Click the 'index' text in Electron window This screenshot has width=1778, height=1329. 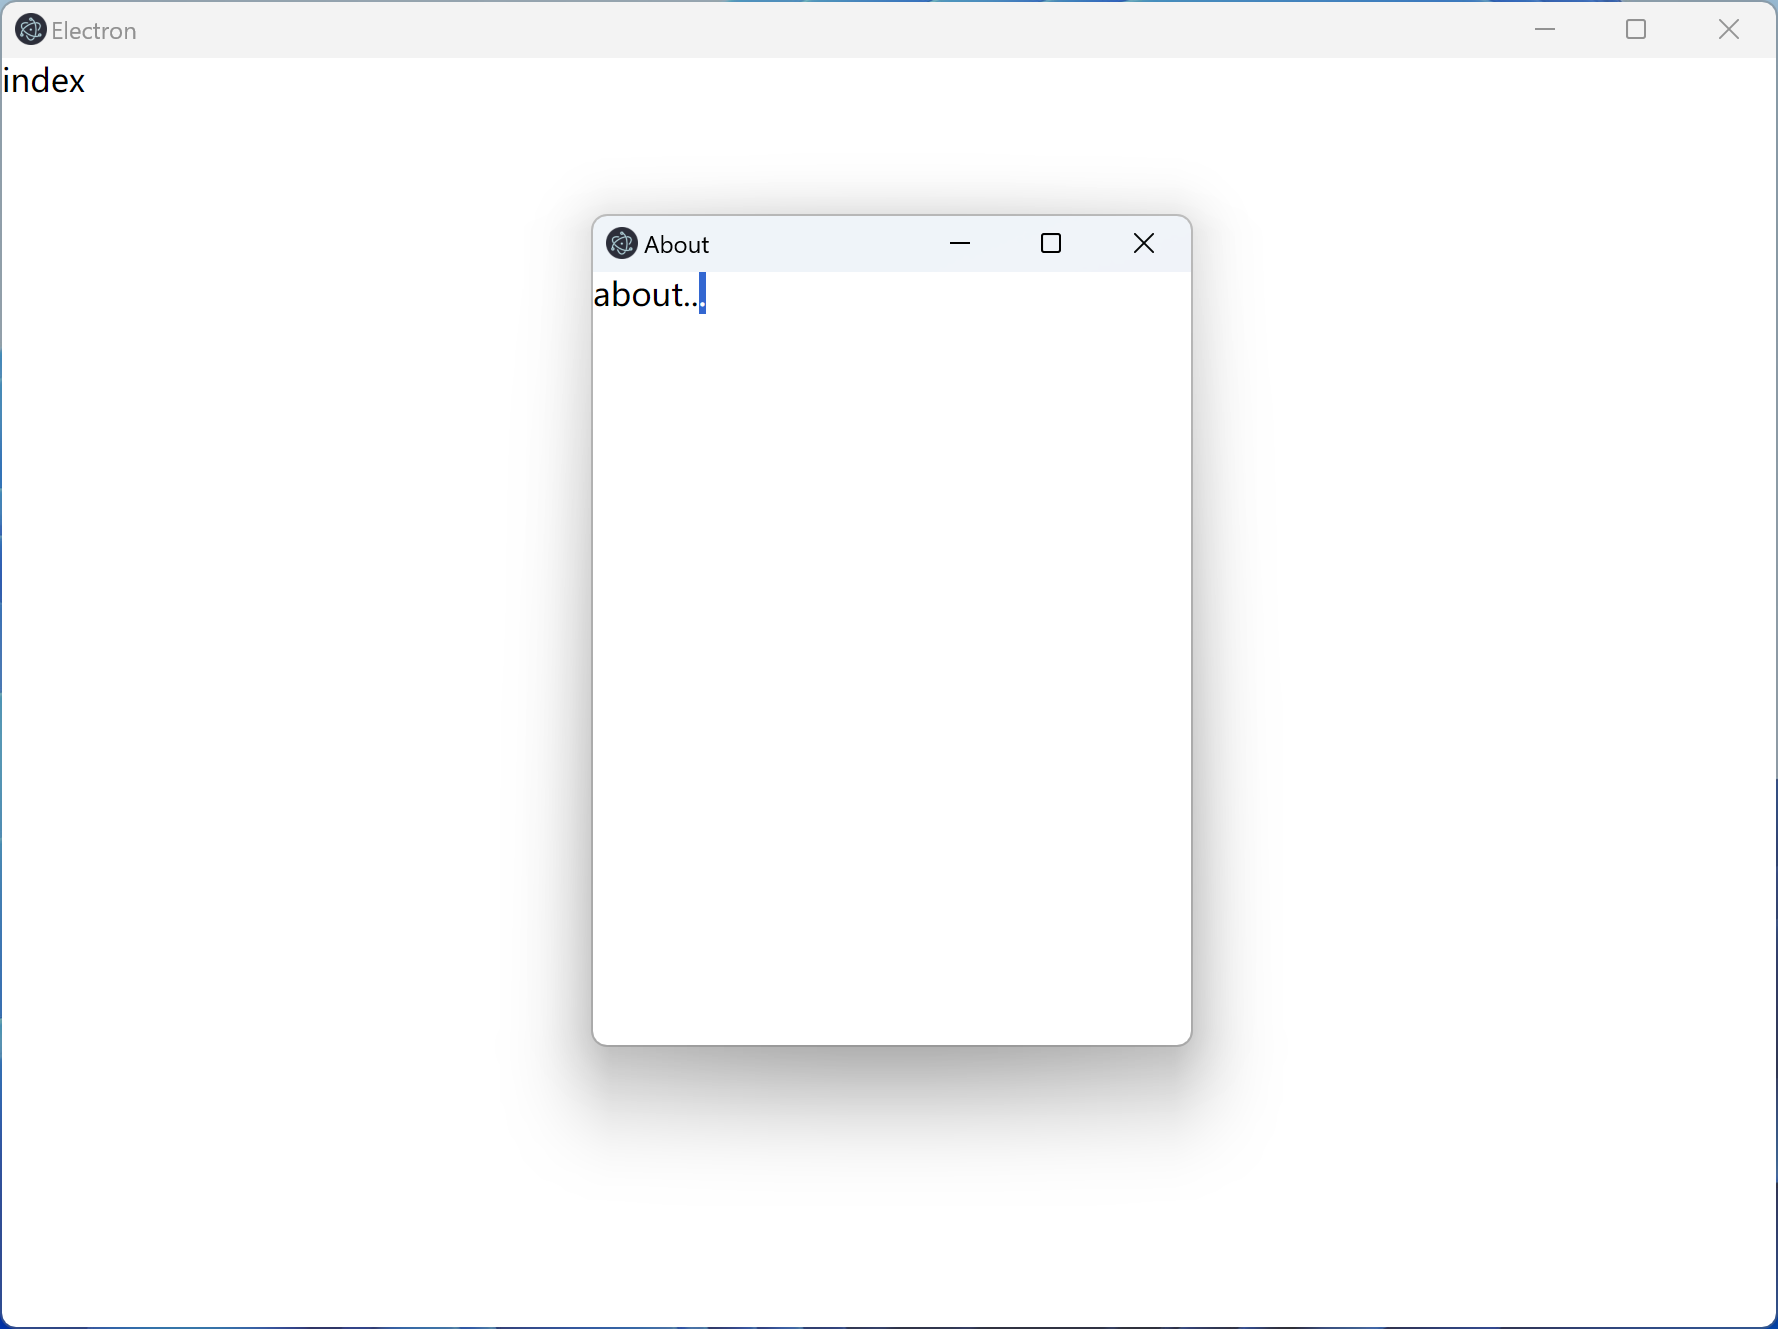(44, 81)
